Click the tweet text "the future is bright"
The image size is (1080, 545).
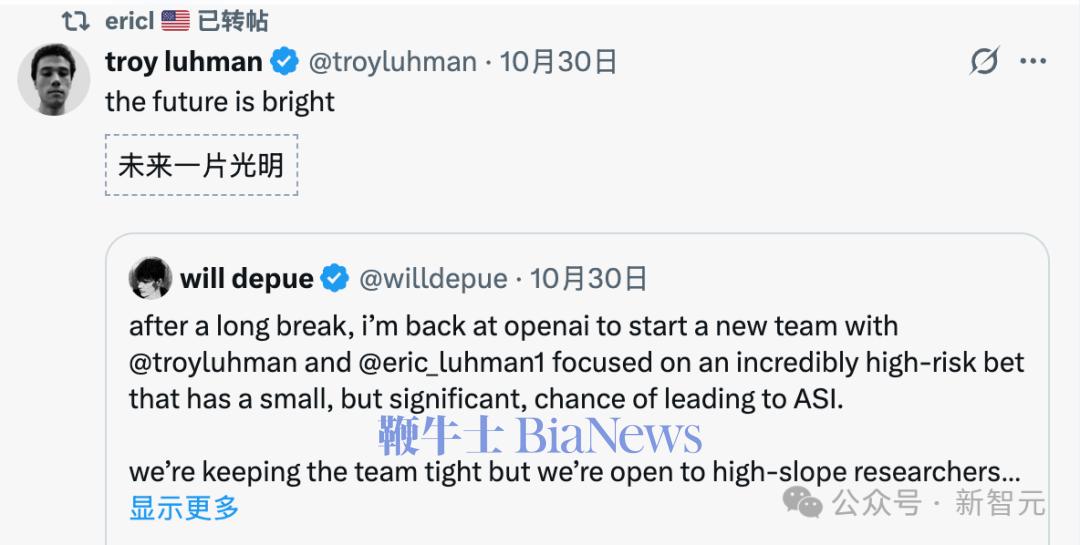pyautogui.click(x=220, y=102)
